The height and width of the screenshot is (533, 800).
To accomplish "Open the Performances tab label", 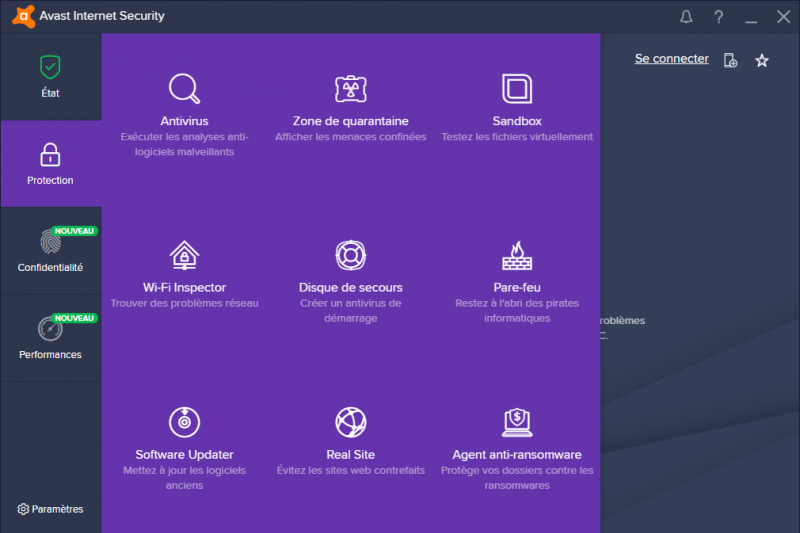I will click(x=50, y=354).
